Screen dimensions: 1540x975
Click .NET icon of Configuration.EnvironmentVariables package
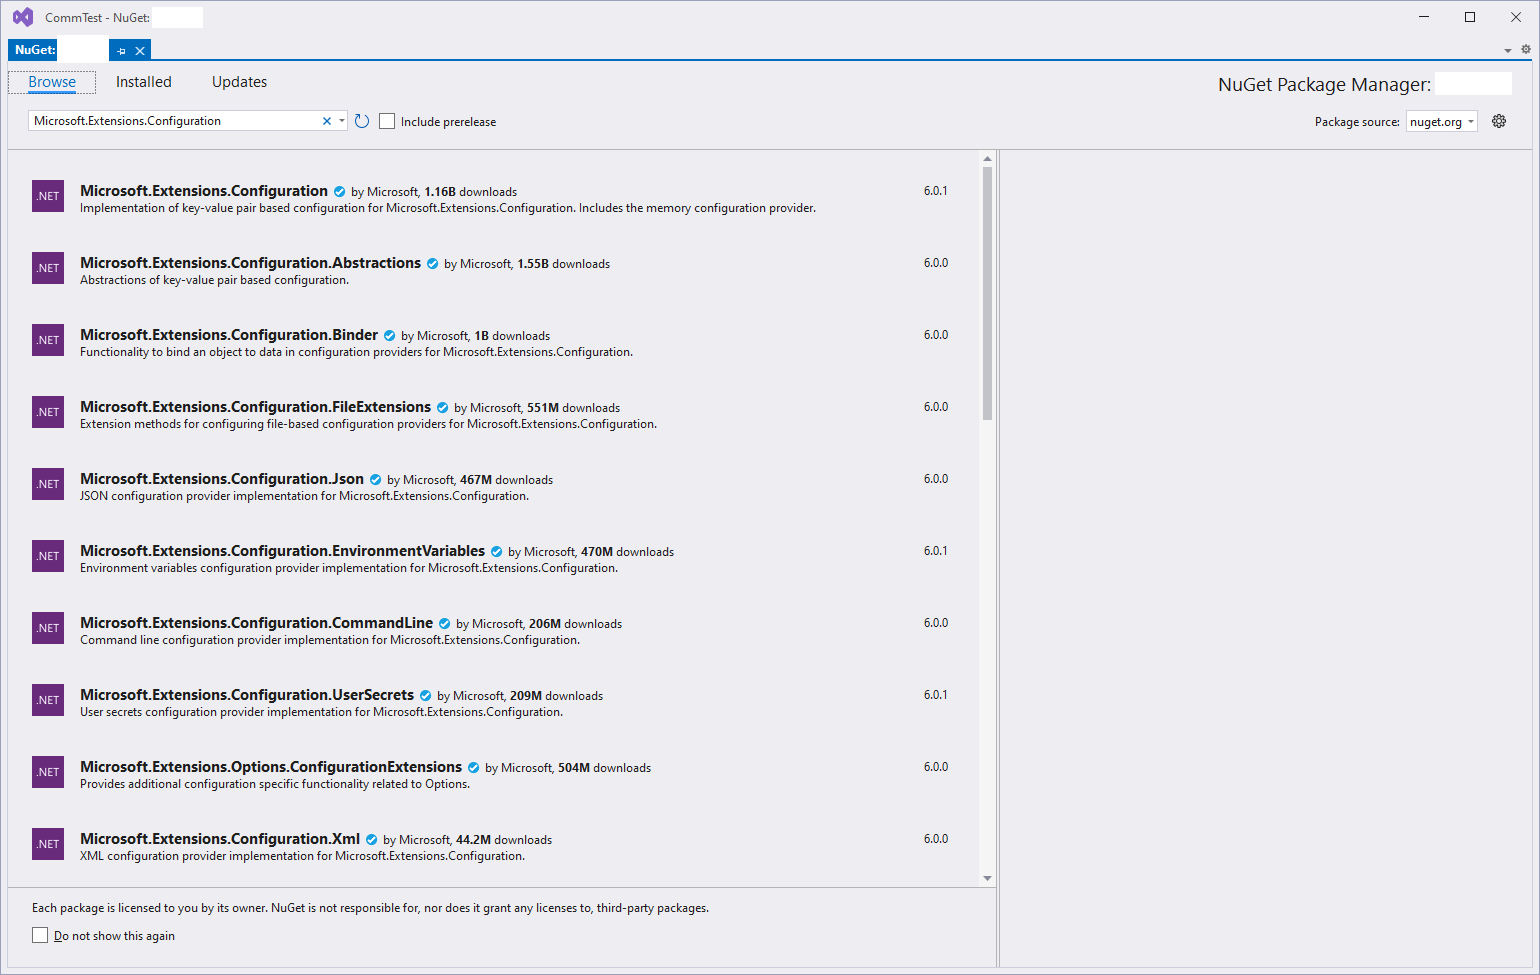(x=48, y=556)
